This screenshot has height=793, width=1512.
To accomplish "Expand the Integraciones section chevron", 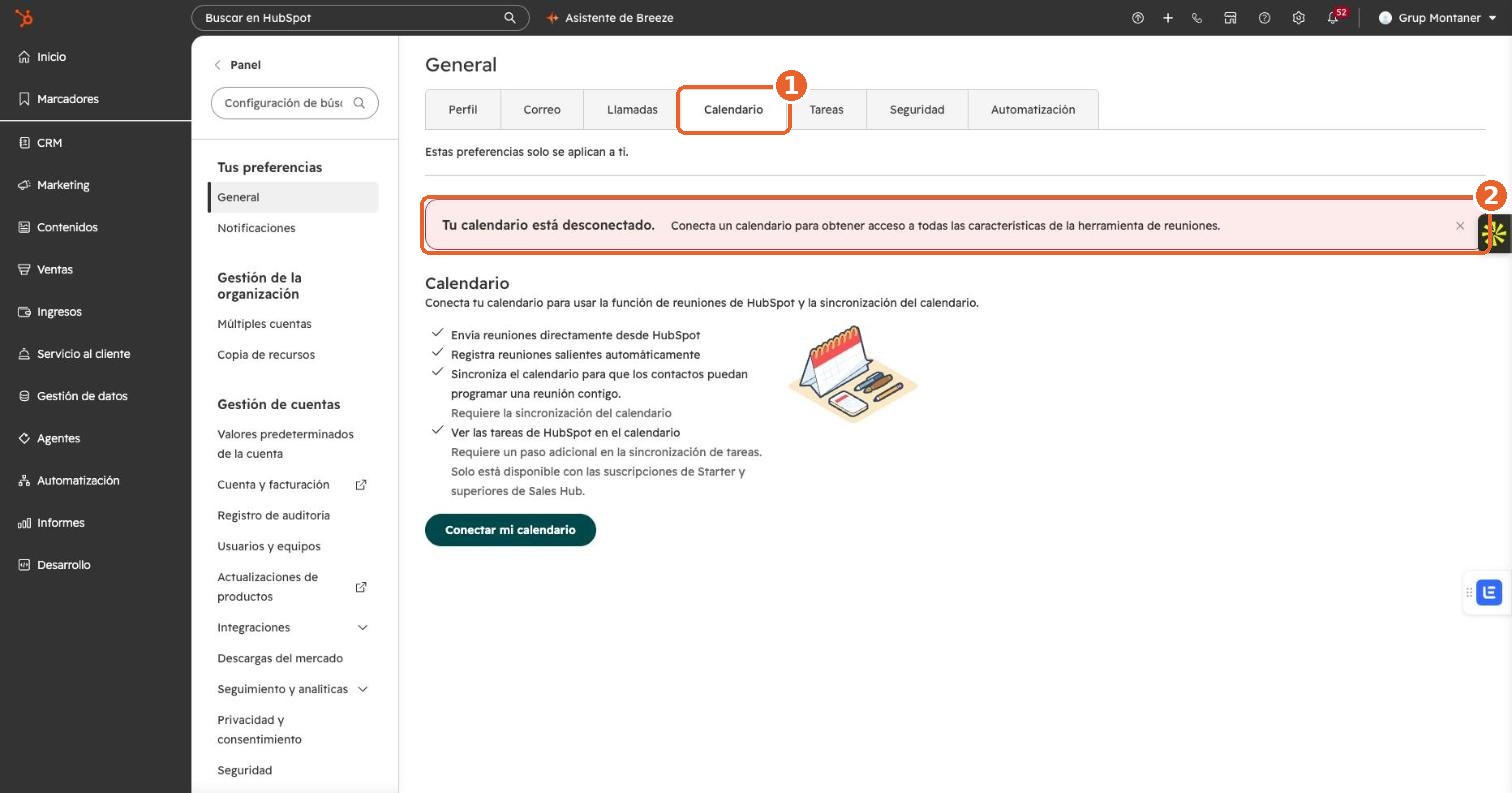I will click(x=363, y=628).
